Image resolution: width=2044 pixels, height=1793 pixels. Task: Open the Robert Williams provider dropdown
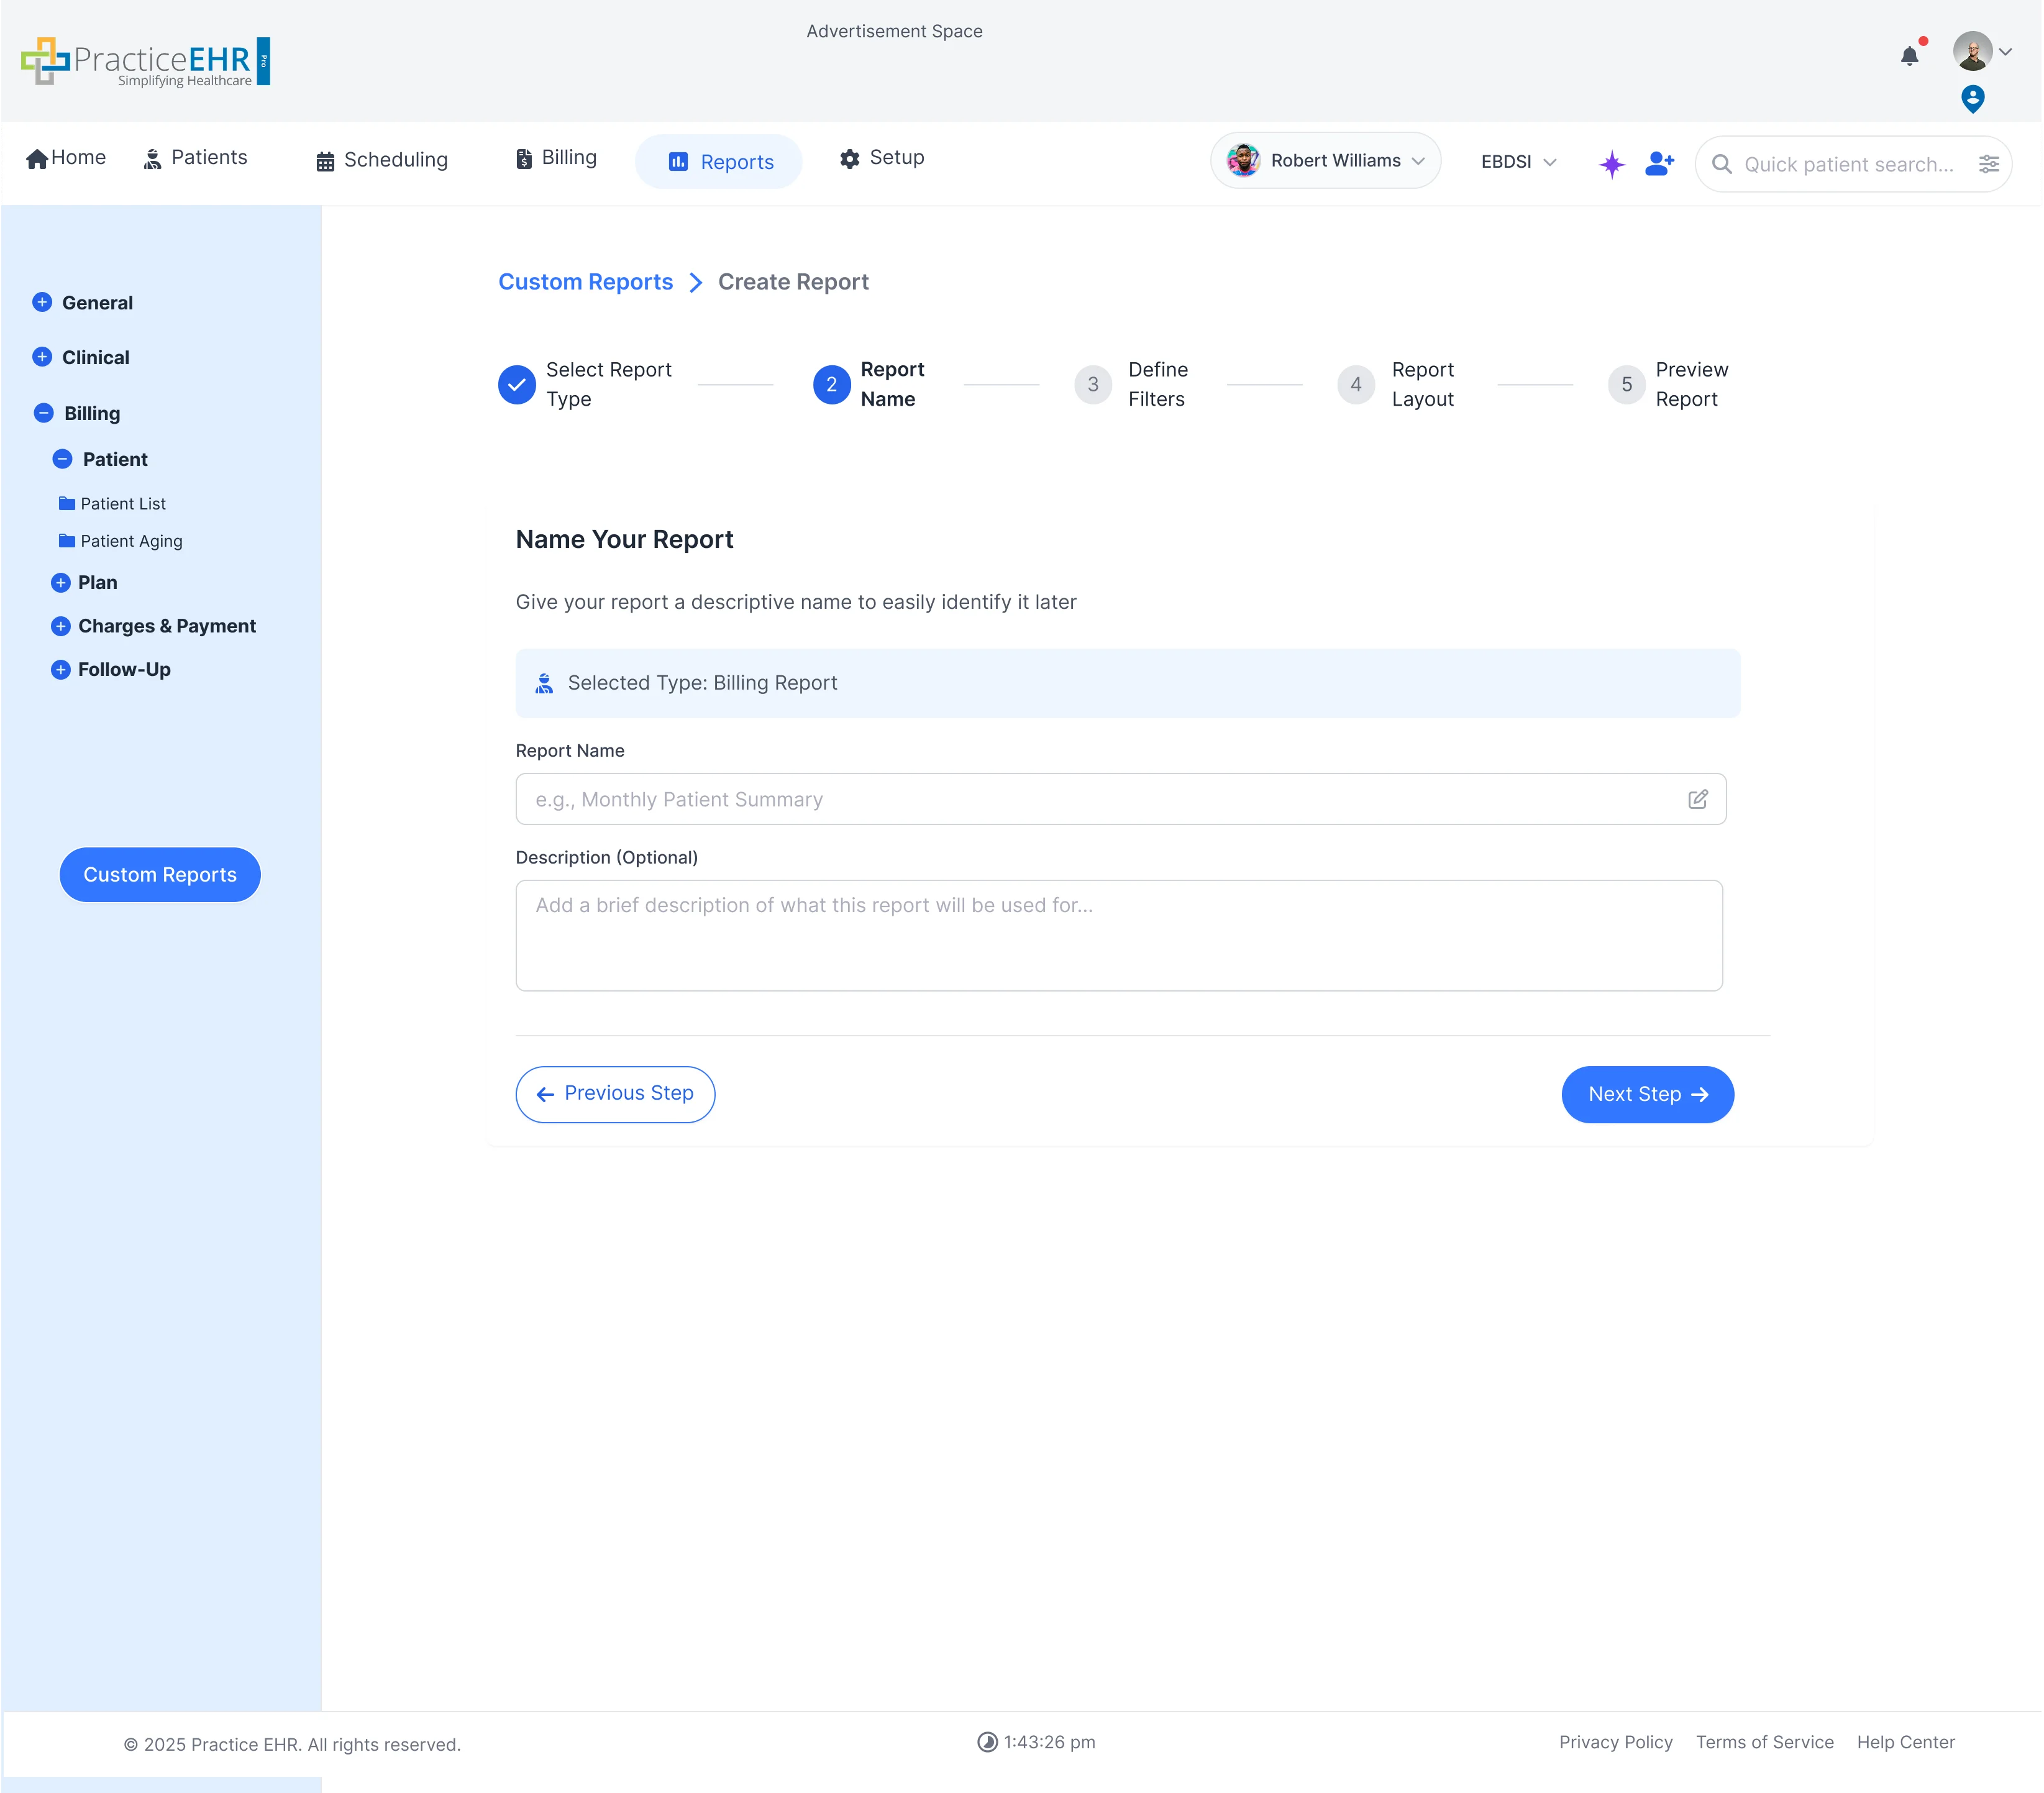(x=1325, y=161)
